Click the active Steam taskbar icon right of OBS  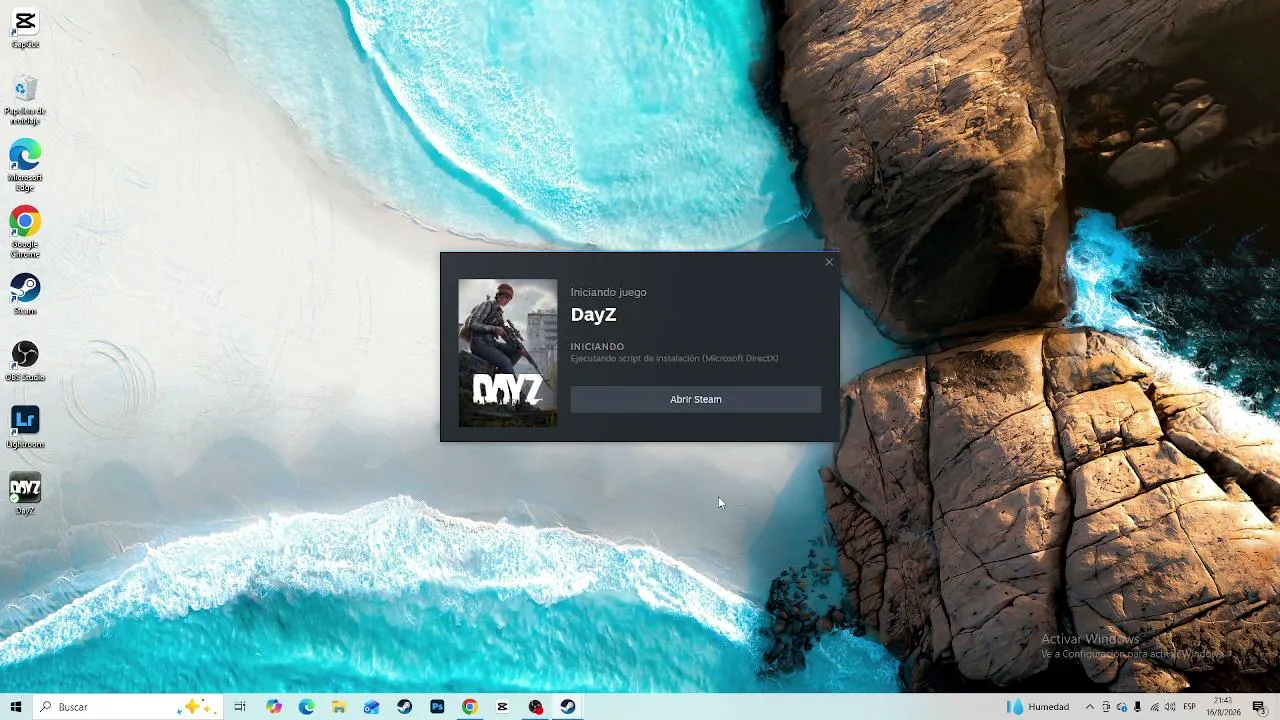pos(568,707)
